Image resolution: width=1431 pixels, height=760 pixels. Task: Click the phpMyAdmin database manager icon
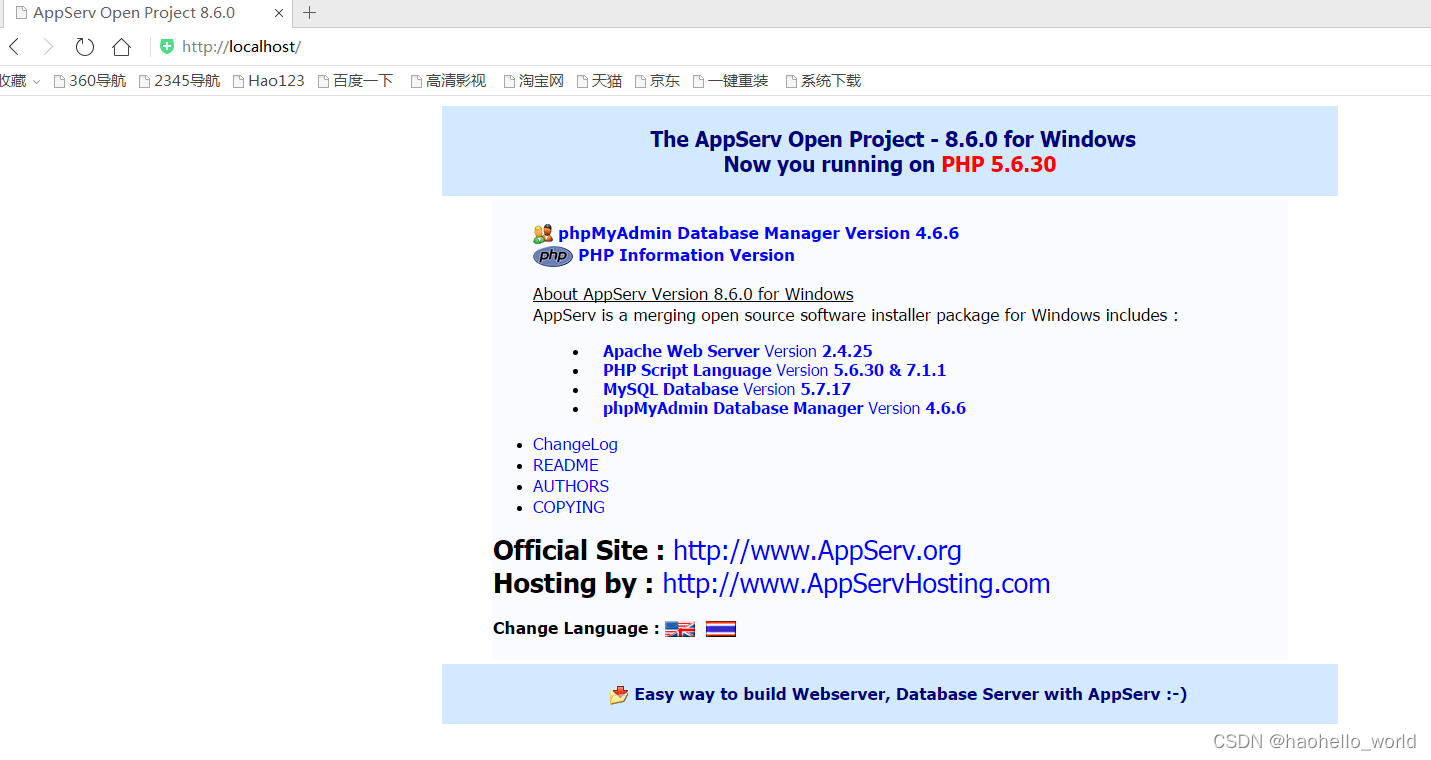click(x=543, y=232)
